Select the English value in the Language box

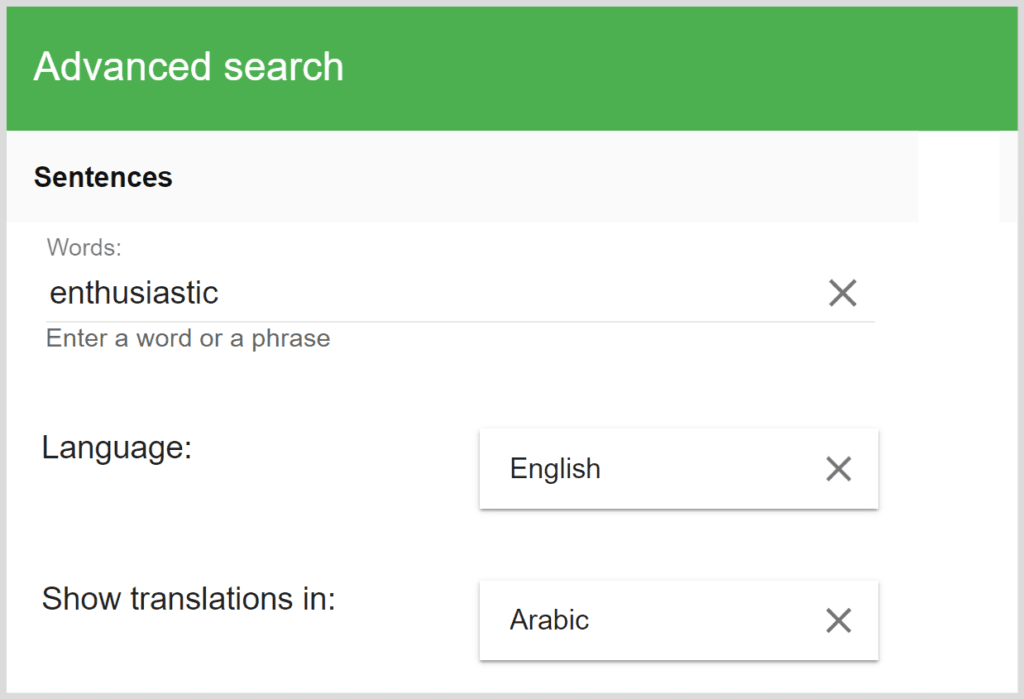pos(556,468)
